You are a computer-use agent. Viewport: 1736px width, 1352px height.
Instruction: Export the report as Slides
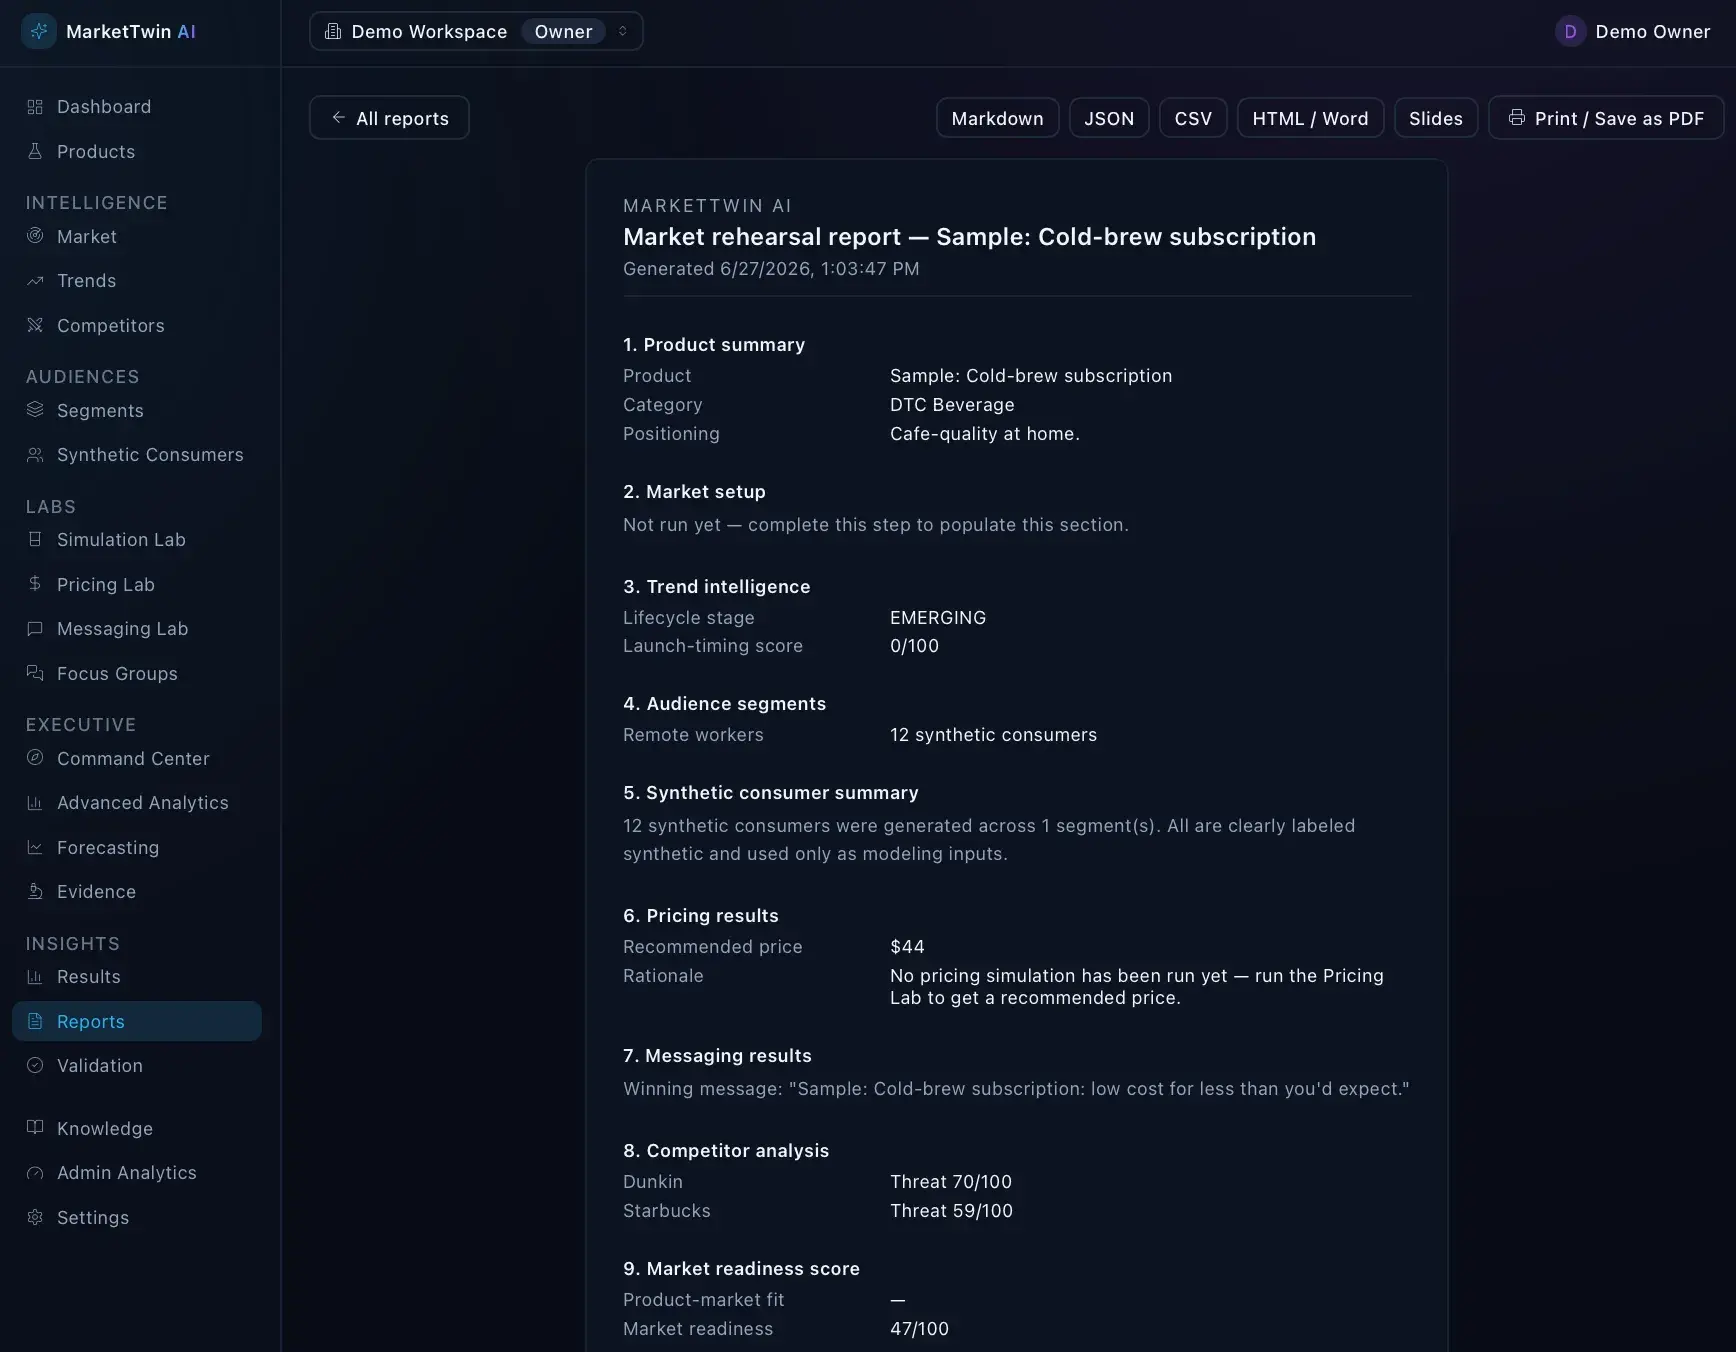(x=1436, y=118)
